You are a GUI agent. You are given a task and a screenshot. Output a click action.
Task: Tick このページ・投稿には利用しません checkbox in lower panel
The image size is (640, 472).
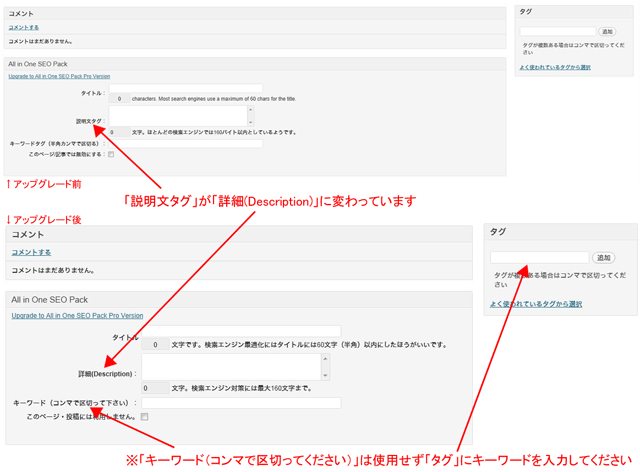[144, 417]
